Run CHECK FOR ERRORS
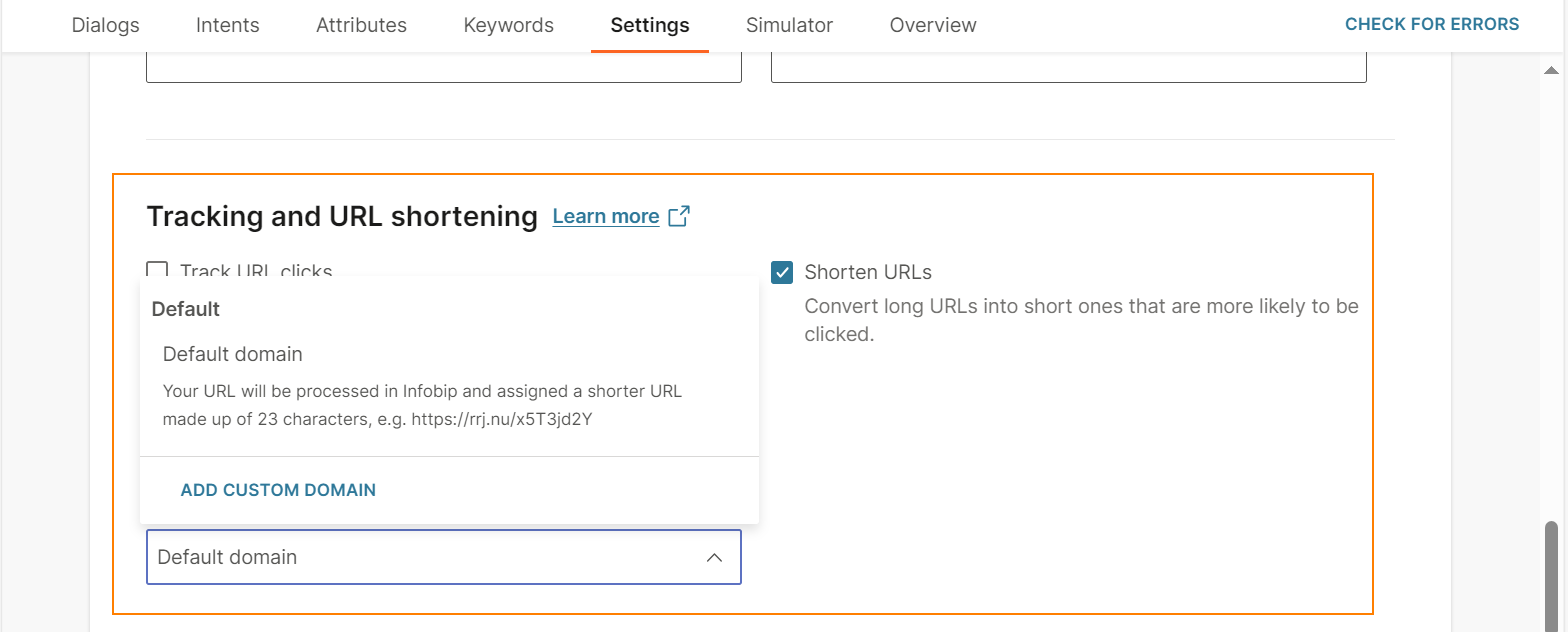Viewport: 1568px width, 632px height. 1431,23
